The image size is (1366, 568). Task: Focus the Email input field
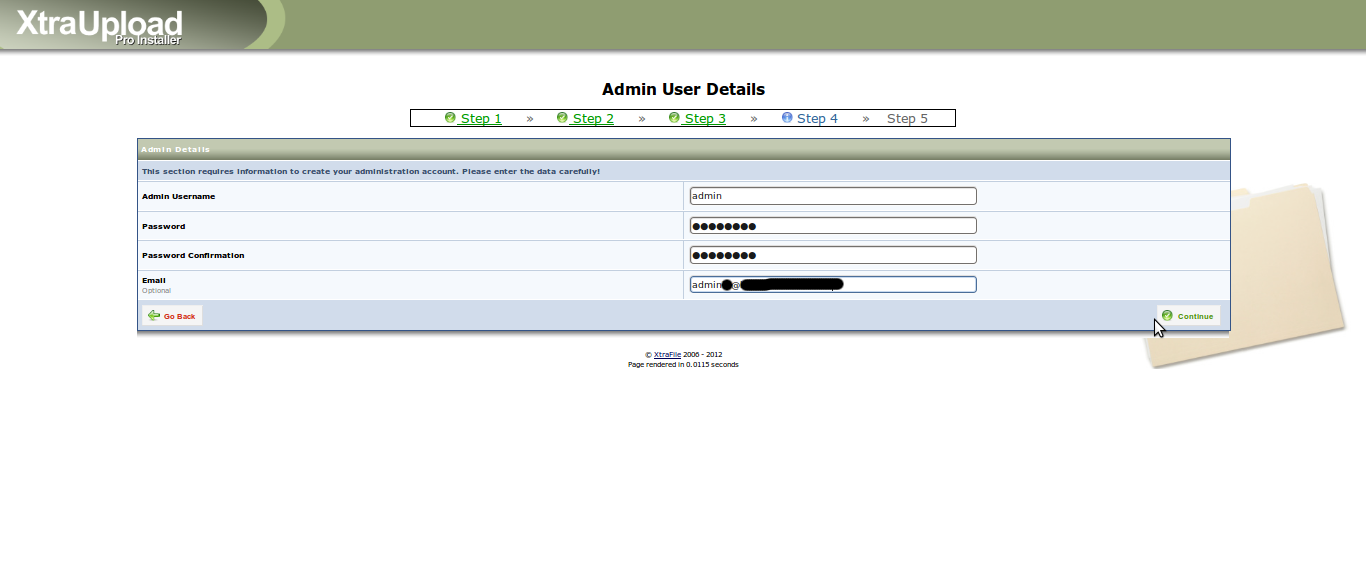coord(833,285)
